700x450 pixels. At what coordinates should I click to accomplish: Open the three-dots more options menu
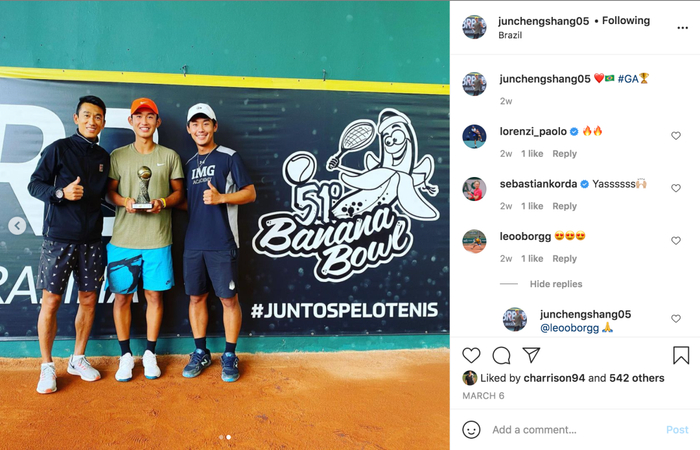pyautogui.click(x=682, y=28)
